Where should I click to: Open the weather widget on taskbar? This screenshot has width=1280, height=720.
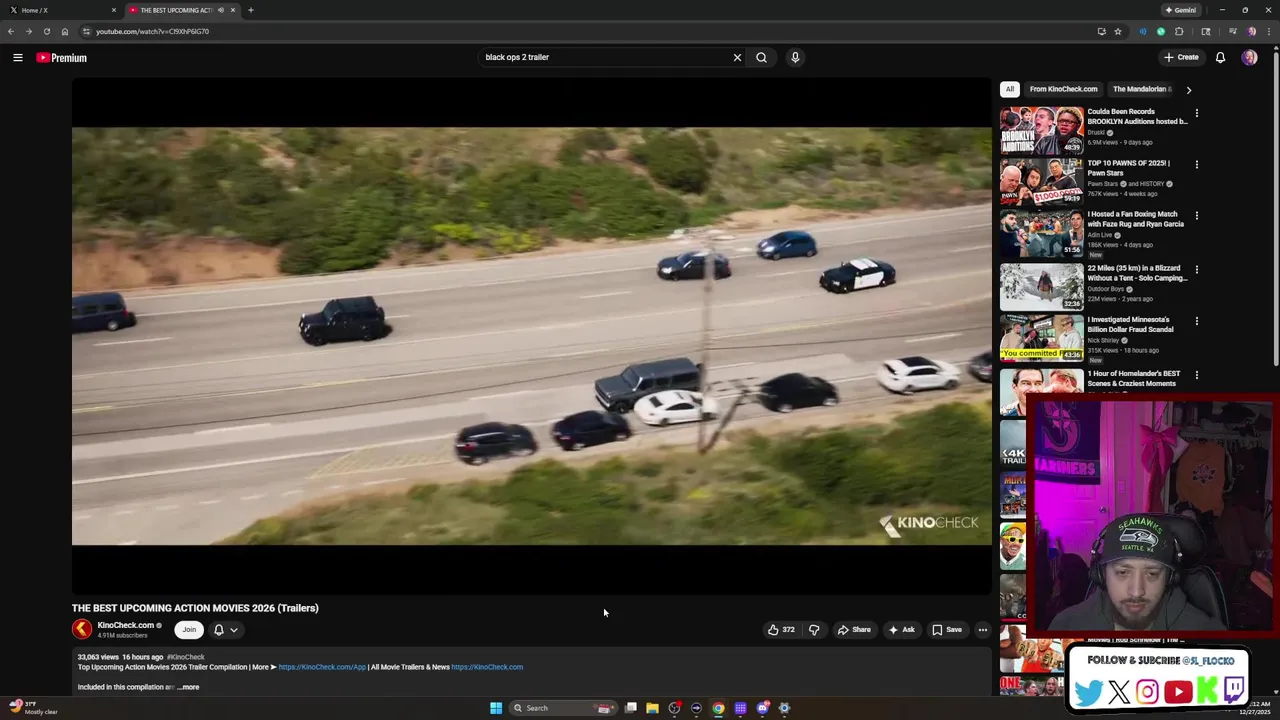click(x=33, y=708)
